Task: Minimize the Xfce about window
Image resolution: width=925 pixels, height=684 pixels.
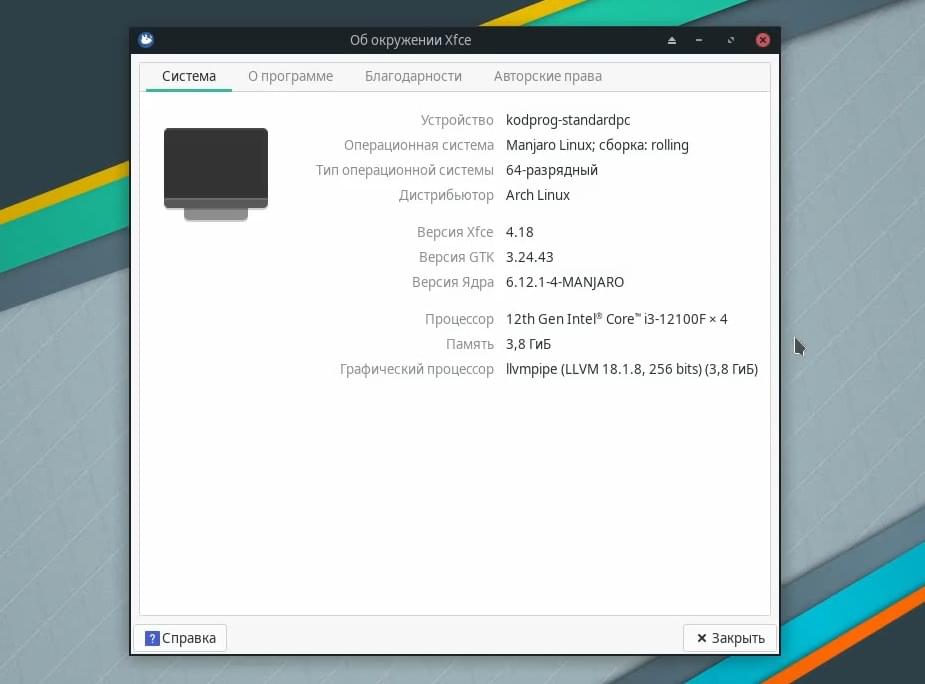Action: [x=699, y=40]
